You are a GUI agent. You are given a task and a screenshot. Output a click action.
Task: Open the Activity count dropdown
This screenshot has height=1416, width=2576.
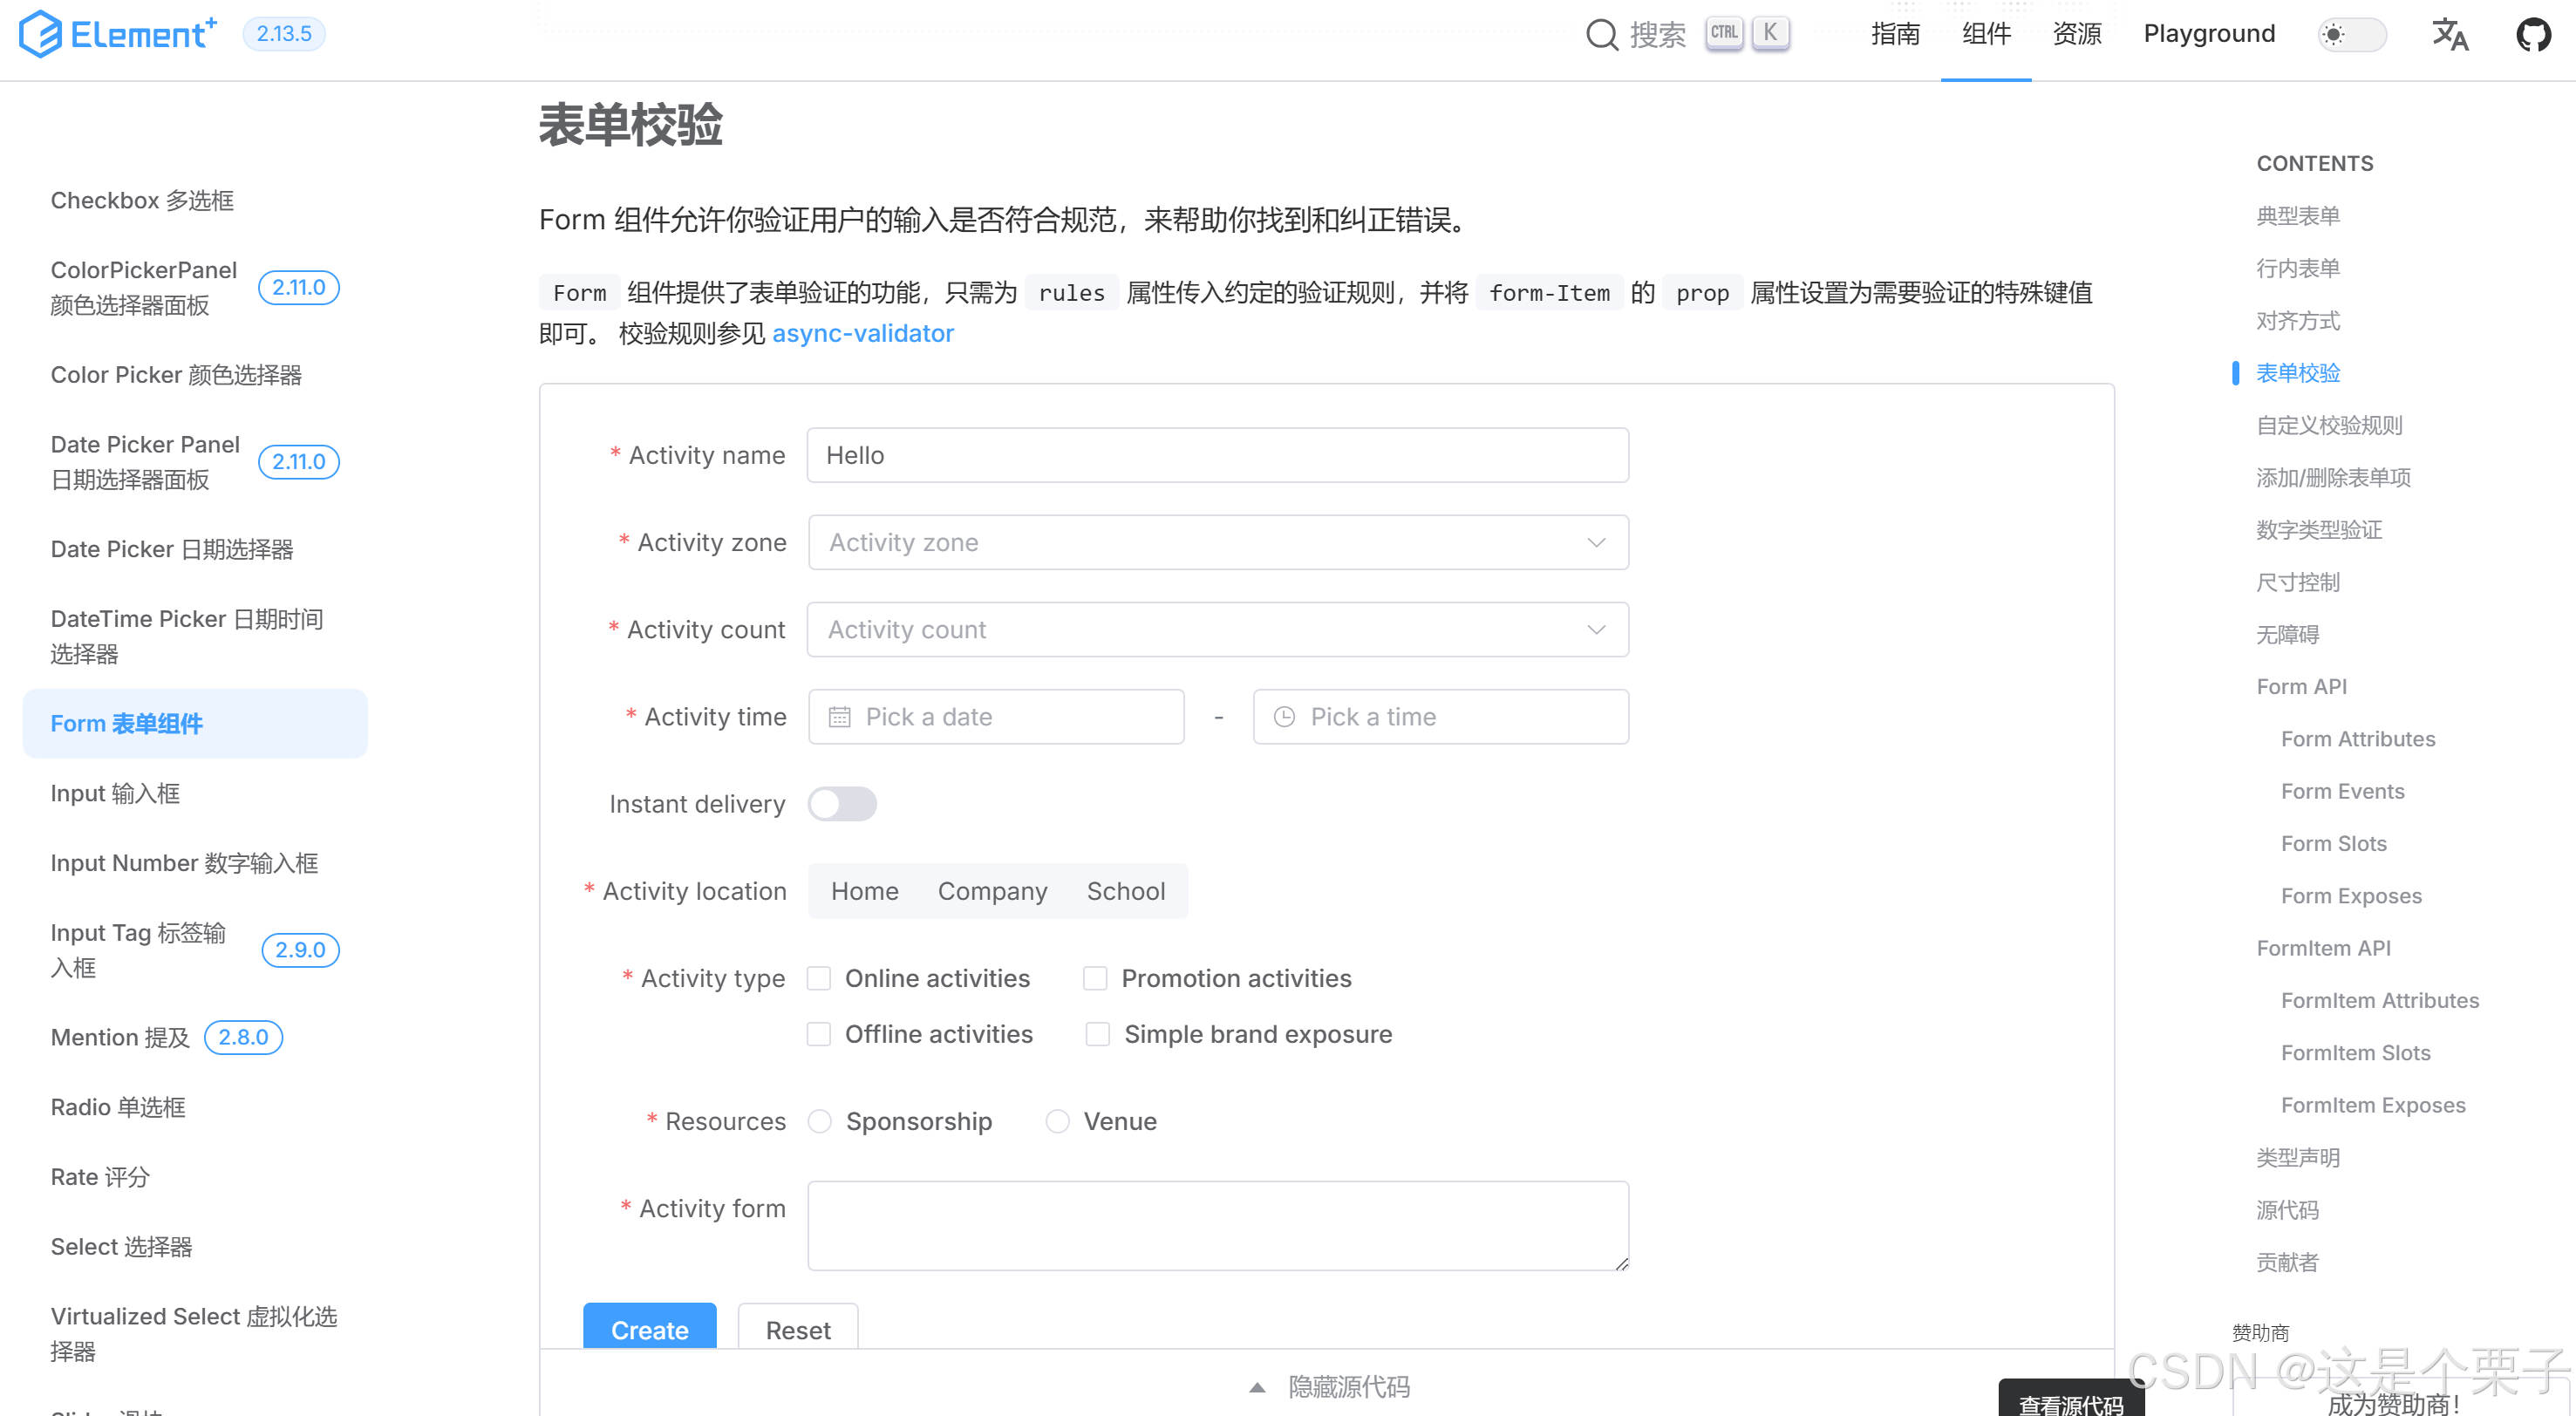(1218, 629)
